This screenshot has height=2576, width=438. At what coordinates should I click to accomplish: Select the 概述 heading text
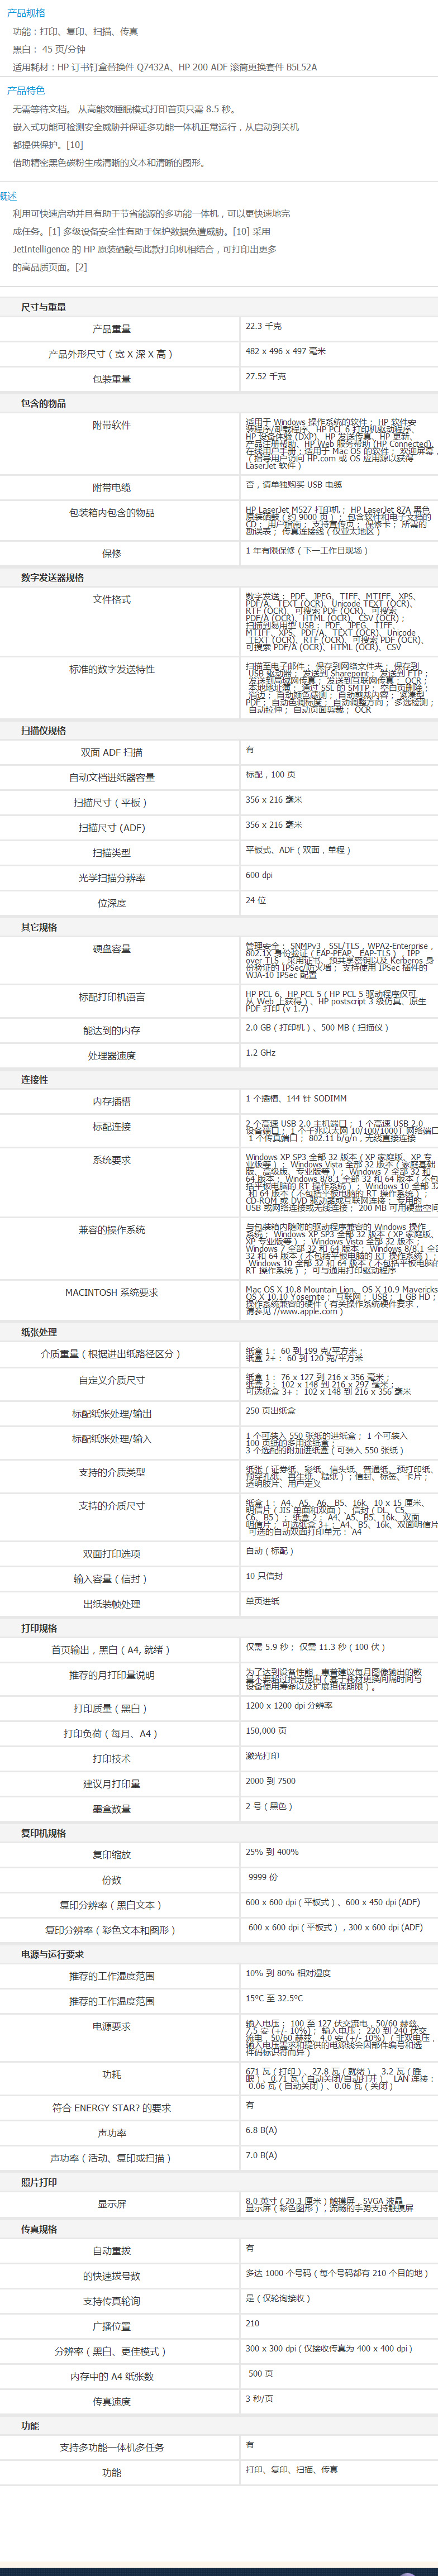(8, 196)
